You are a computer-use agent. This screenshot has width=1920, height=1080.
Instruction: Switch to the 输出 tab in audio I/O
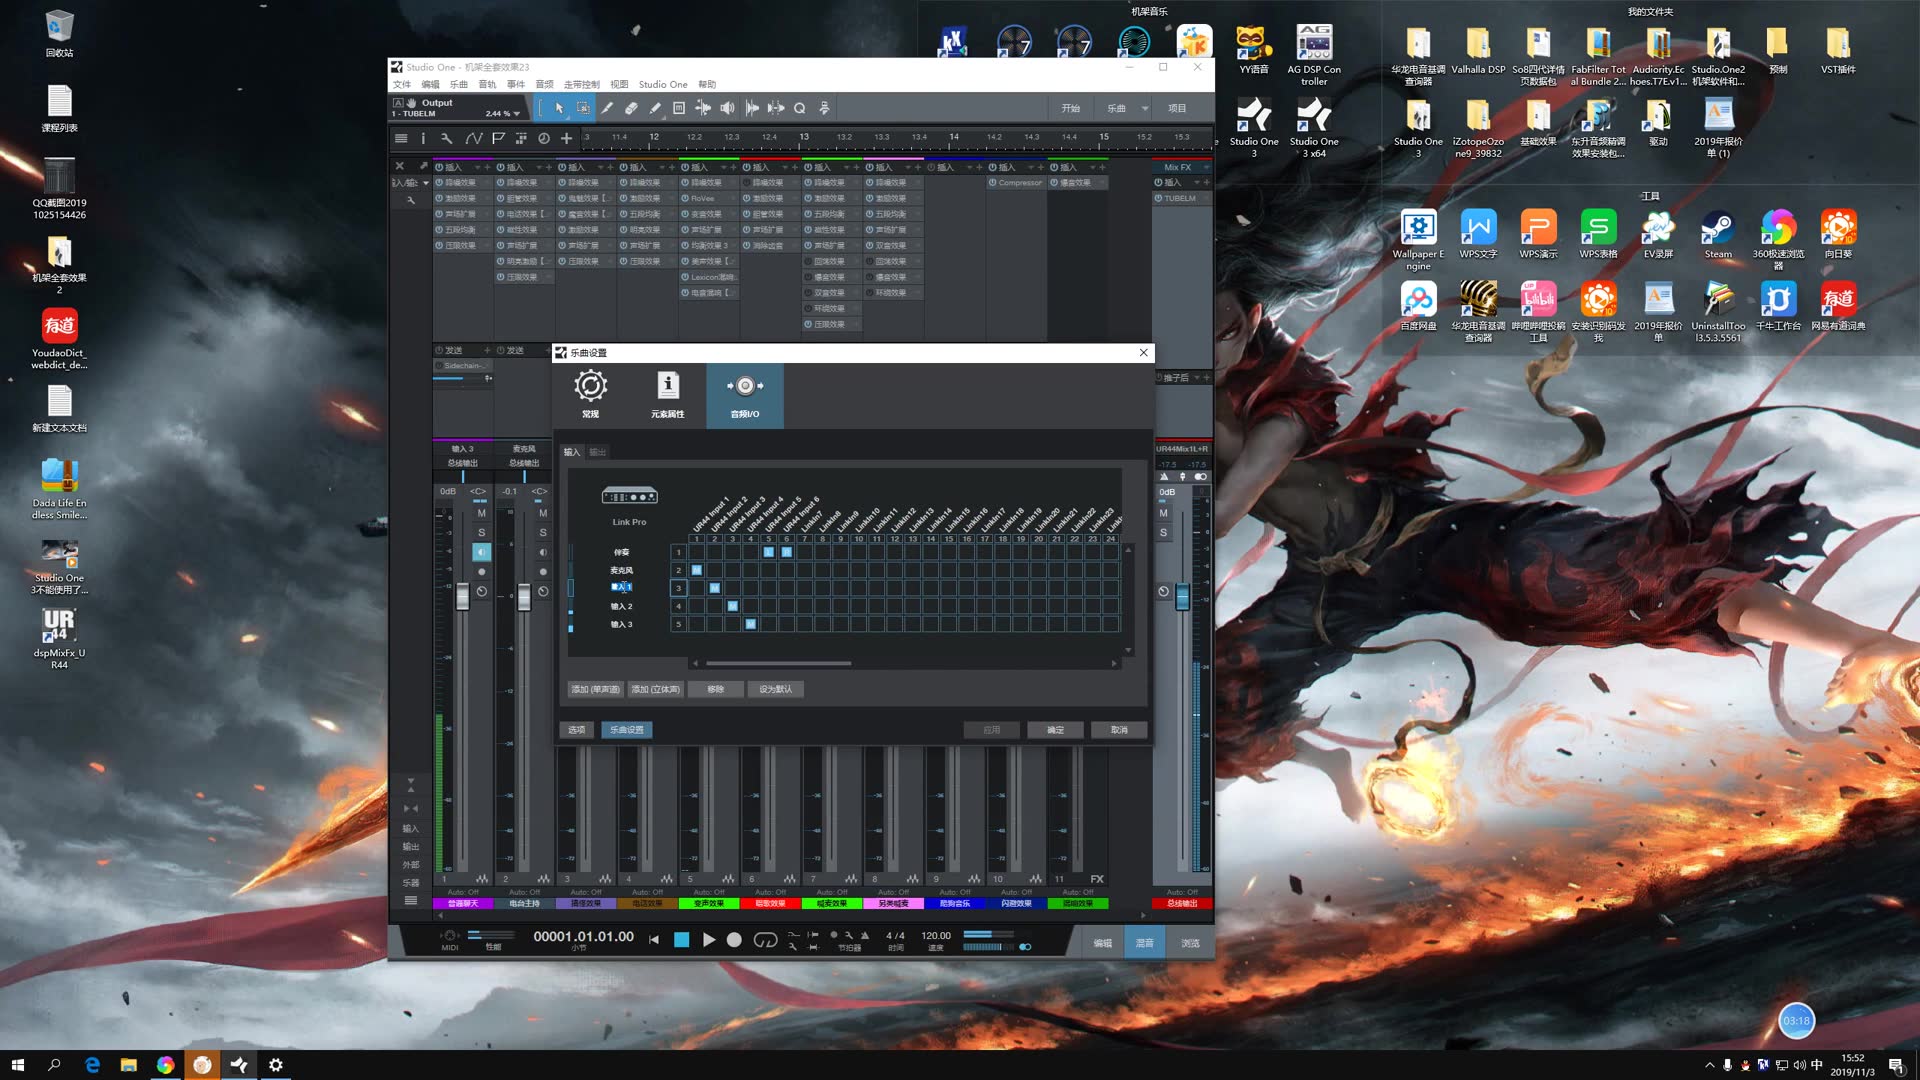(598, 452)
